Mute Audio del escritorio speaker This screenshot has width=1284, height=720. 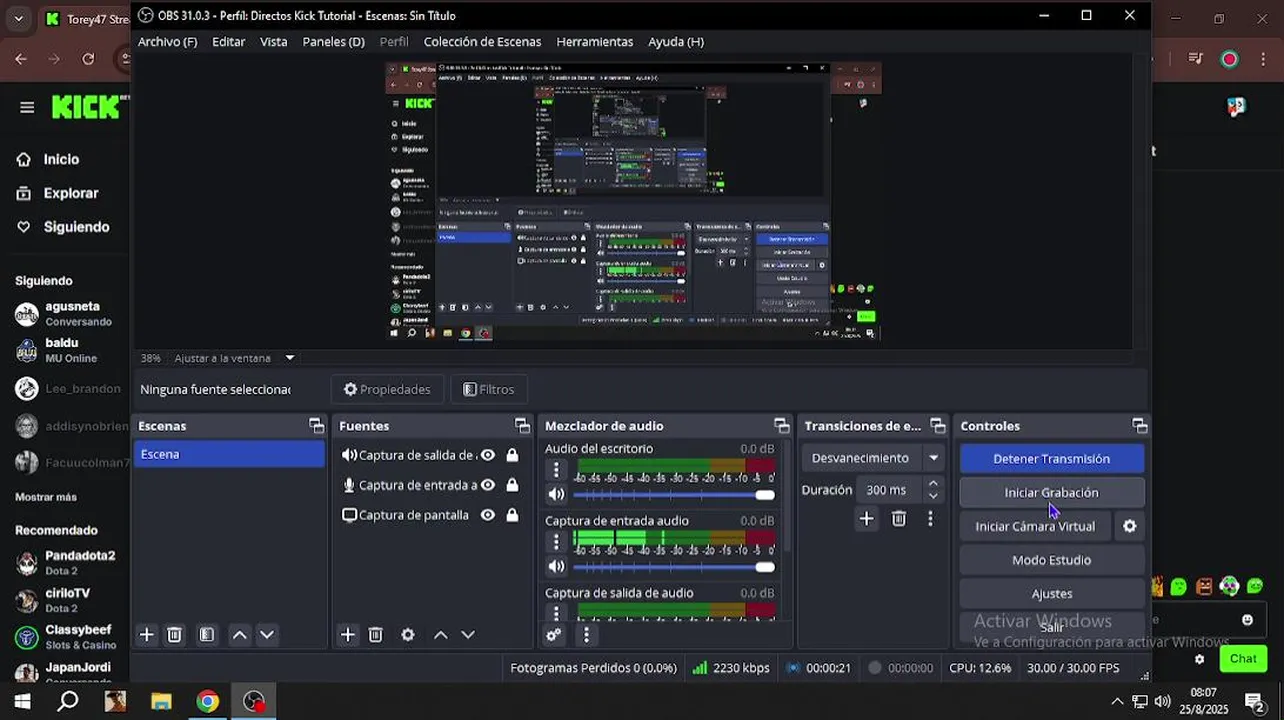(x=557, y=494)
